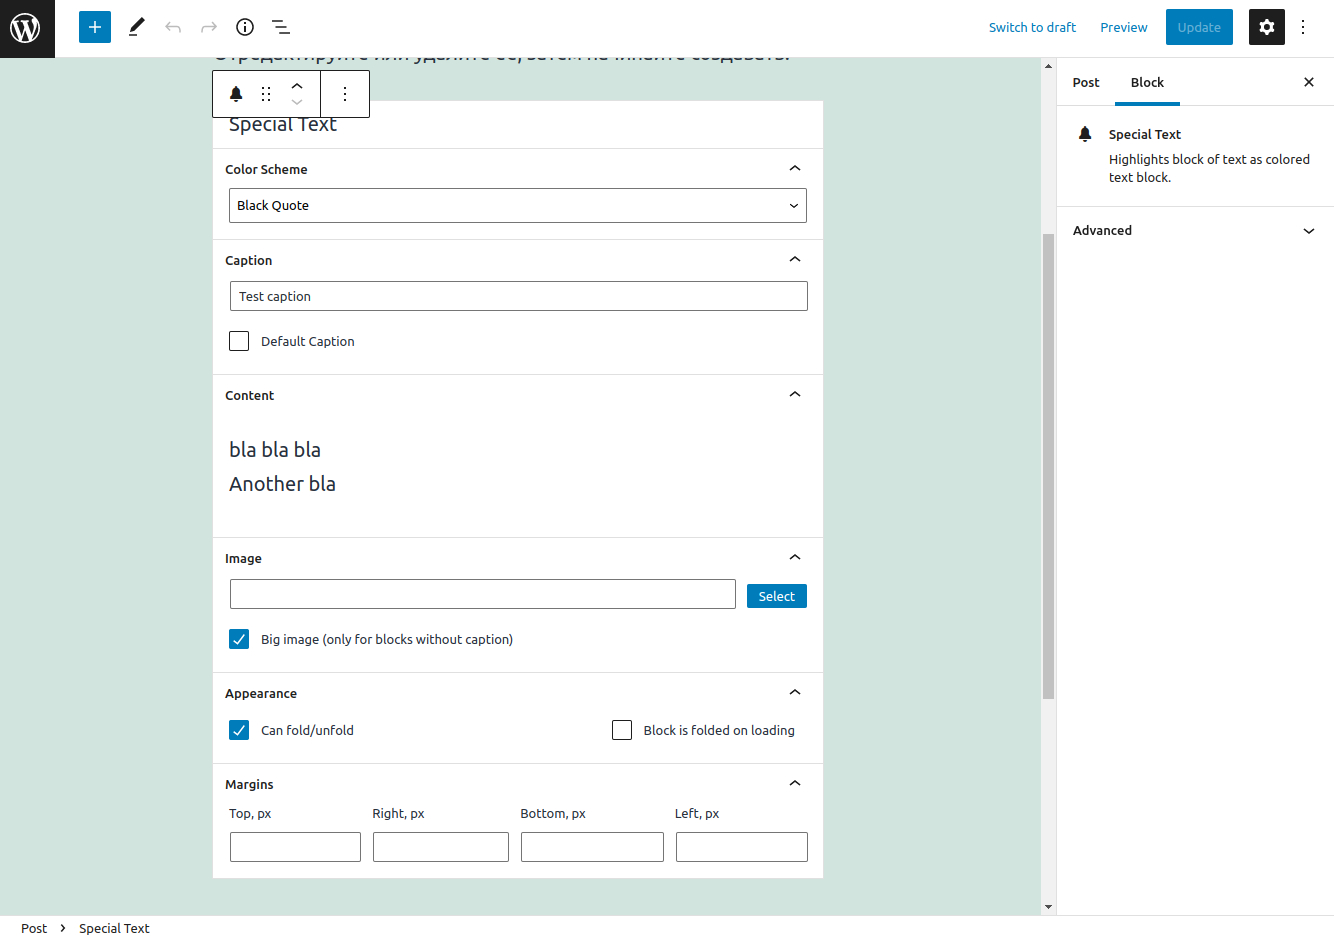Click the Switch to draft link
Screen dimensions: 1334x939
point(1032,27)
